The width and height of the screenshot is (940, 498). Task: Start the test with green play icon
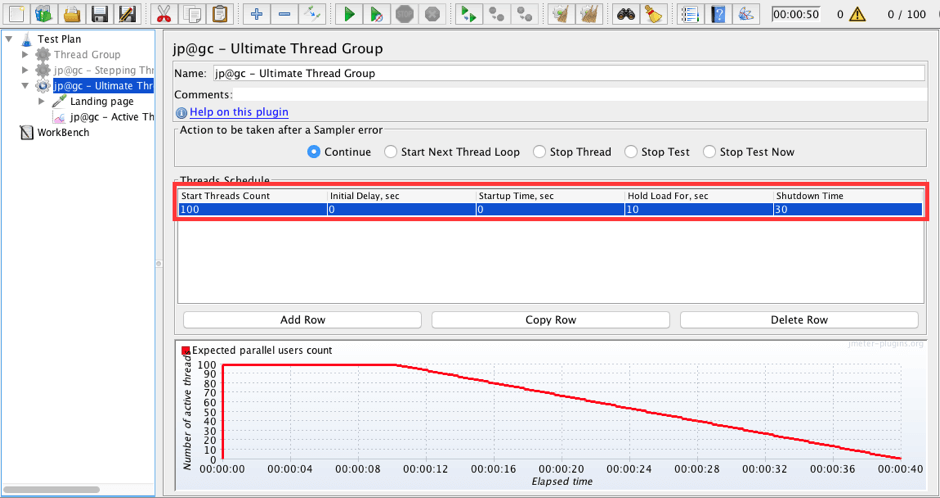349,14
